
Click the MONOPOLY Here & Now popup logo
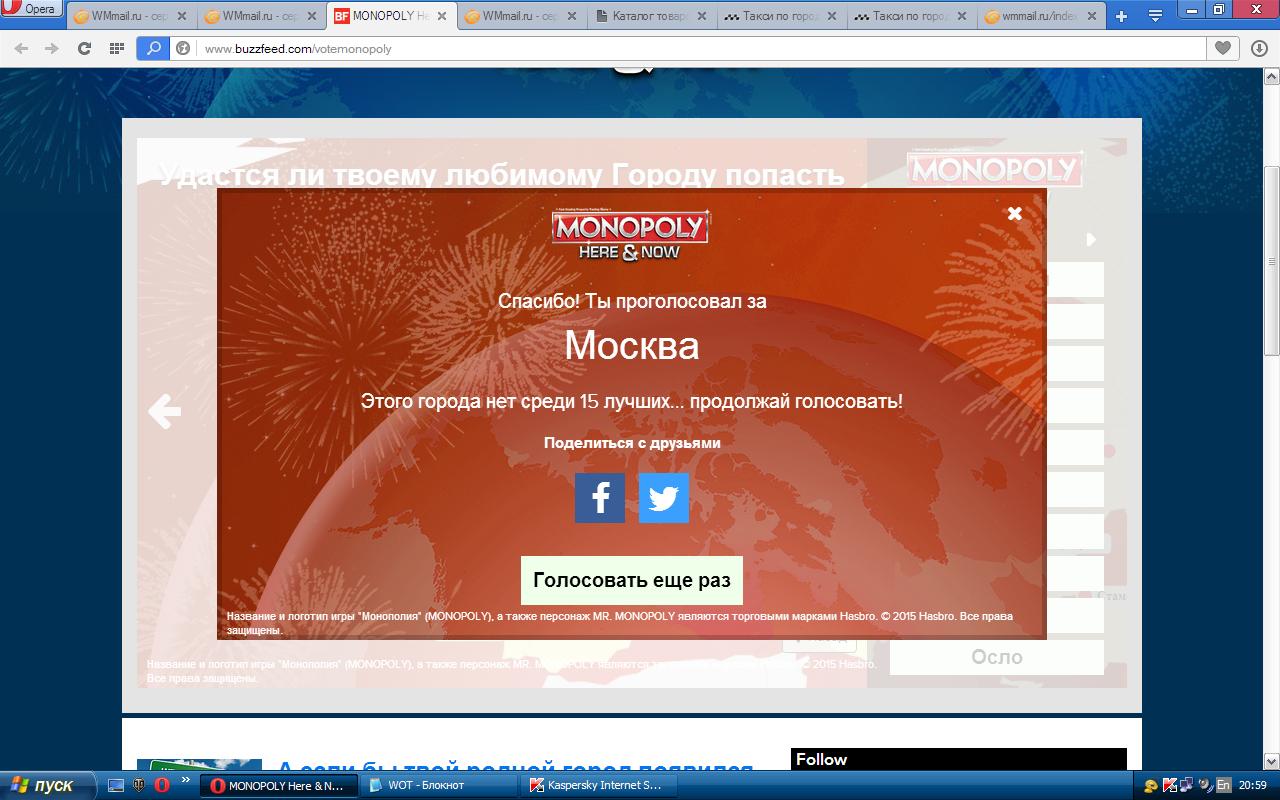630,234
